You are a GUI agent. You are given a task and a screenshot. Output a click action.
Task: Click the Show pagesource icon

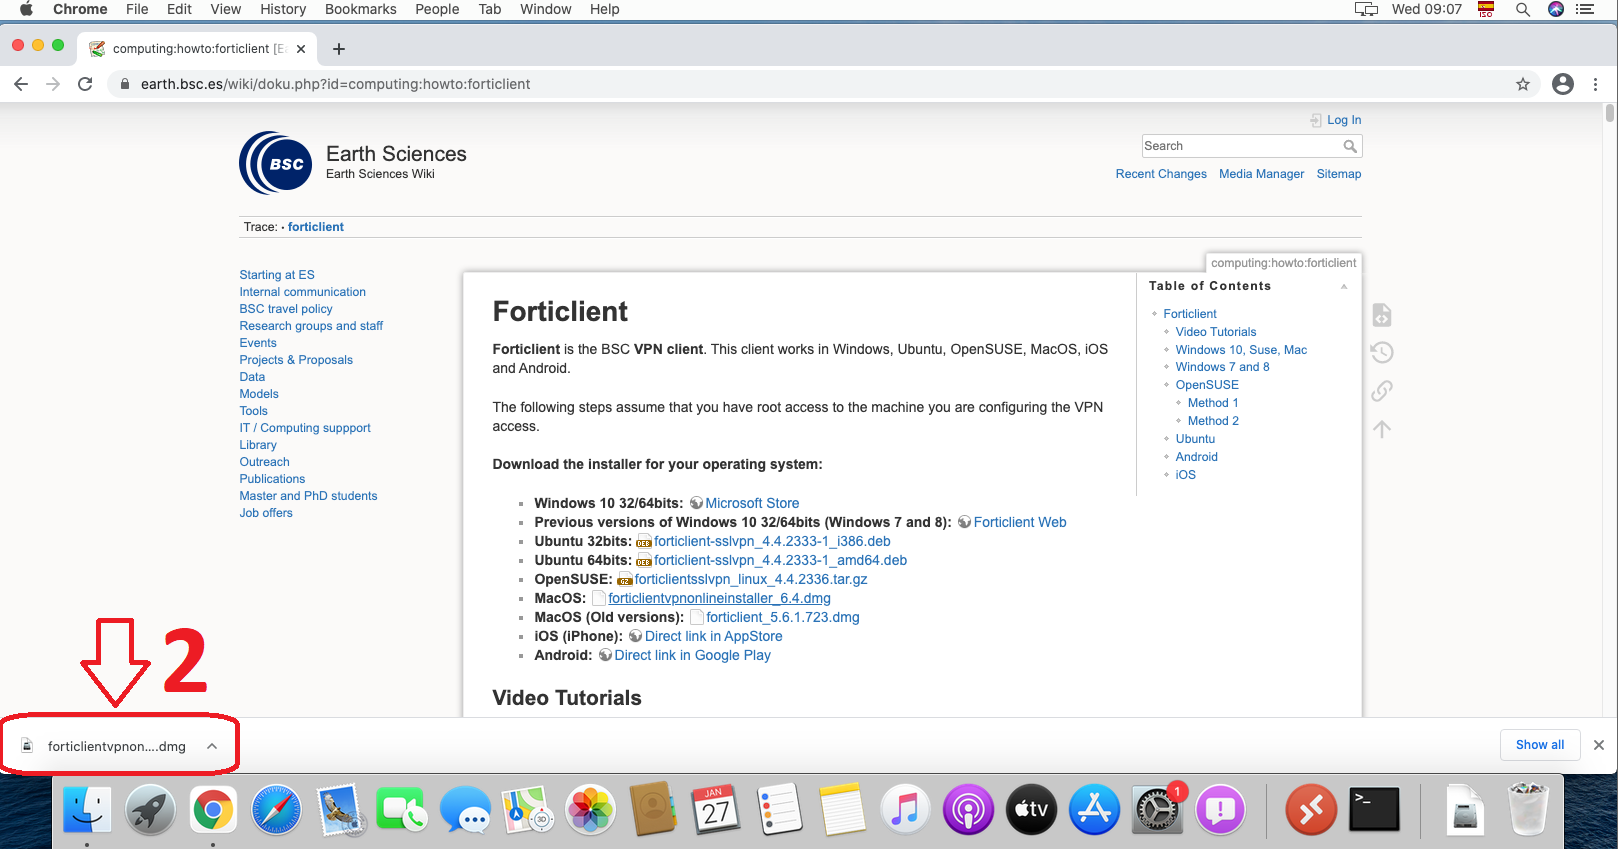coord(1381,315)
